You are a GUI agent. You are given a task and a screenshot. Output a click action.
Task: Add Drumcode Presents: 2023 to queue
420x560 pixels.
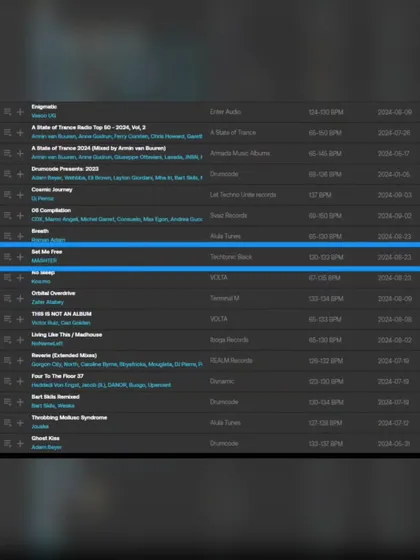click(x=8, y=174)
